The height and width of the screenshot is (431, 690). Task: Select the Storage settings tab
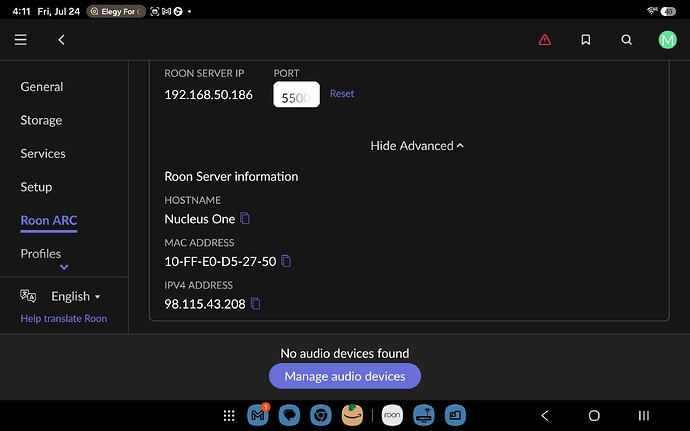coord(41,120)
